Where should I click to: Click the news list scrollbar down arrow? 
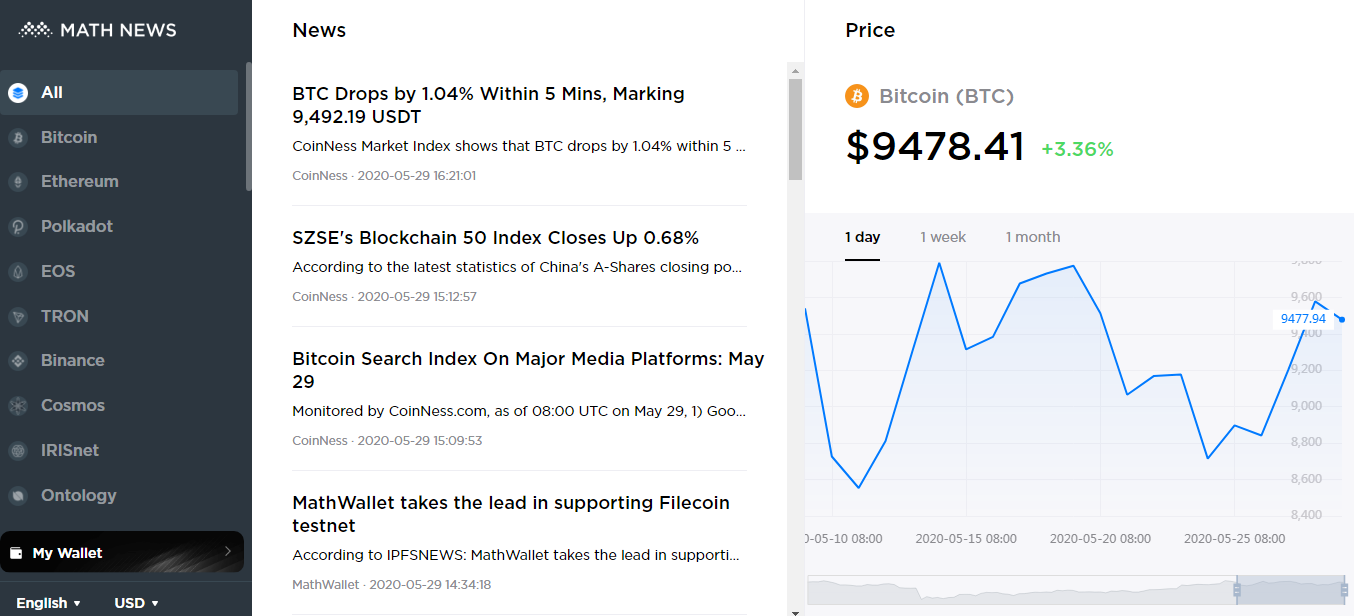796,611
